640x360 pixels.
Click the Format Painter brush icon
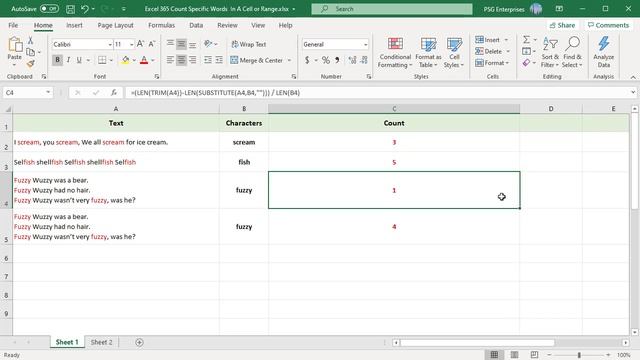click(30, 63)
